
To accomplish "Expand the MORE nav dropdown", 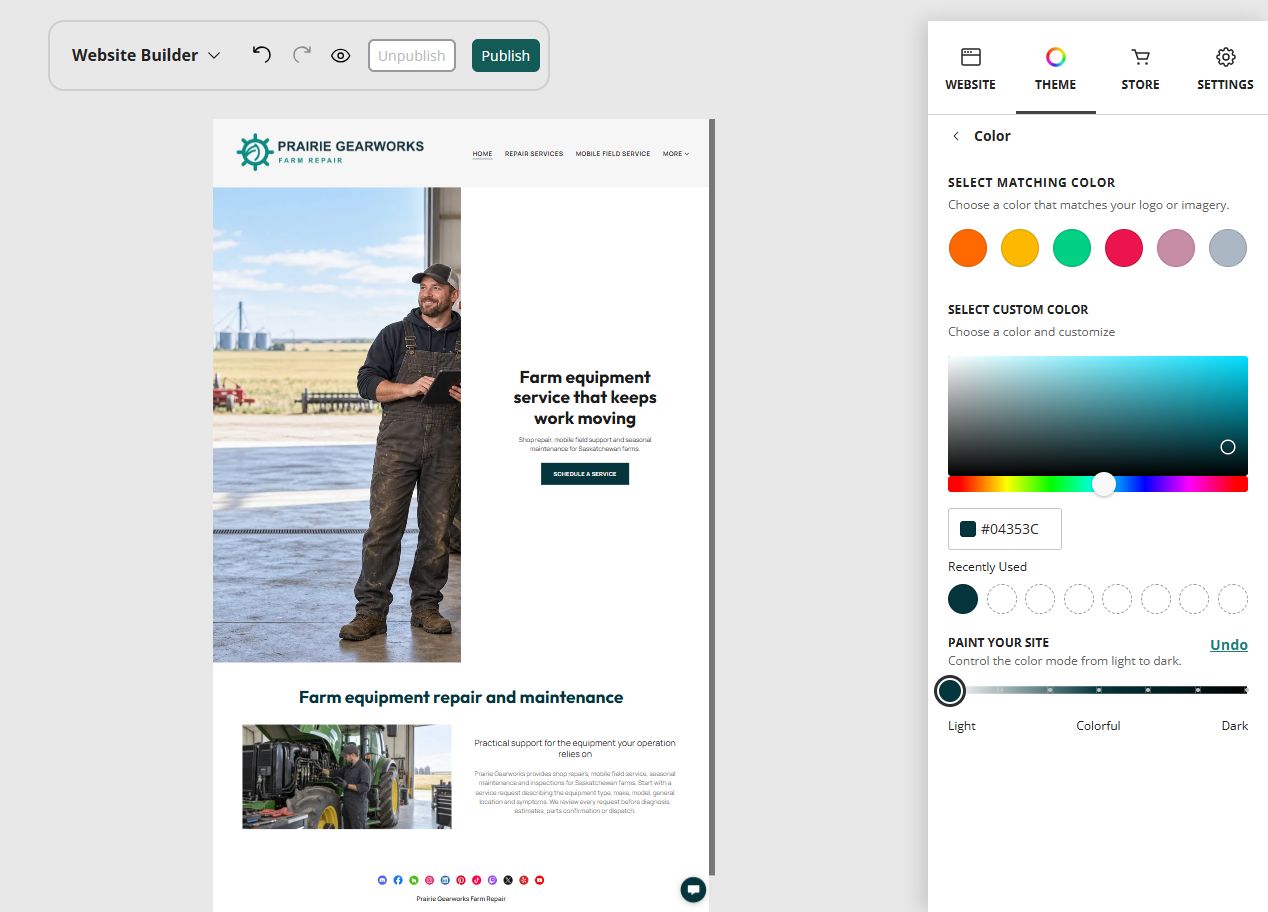I will [676, 154].
